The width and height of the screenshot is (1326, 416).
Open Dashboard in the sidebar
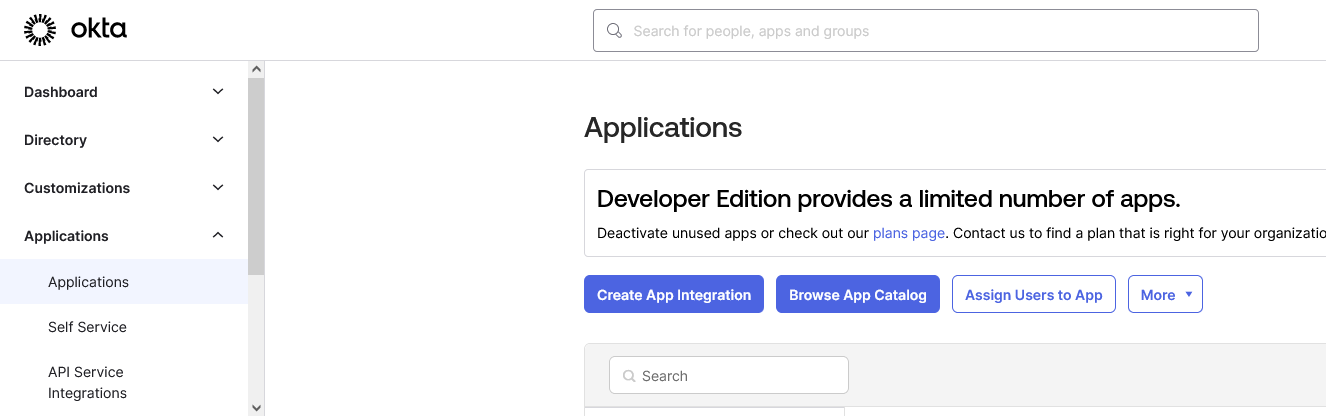pyautogui.click(x=61, y=92)
